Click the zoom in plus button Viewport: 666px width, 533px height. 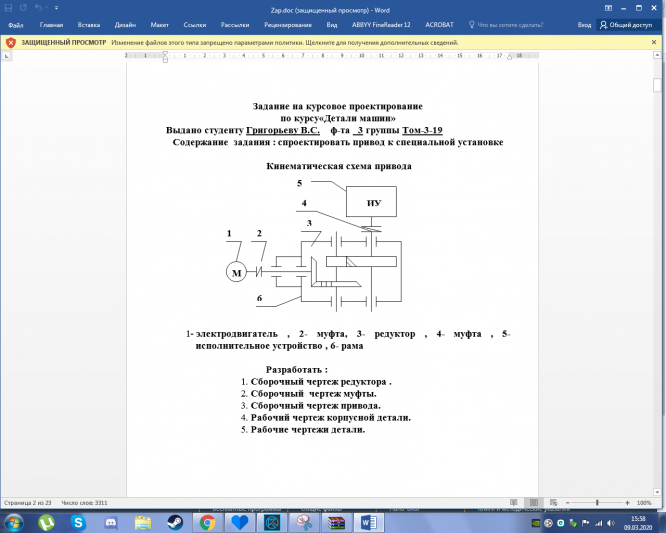tap(627, 503)
